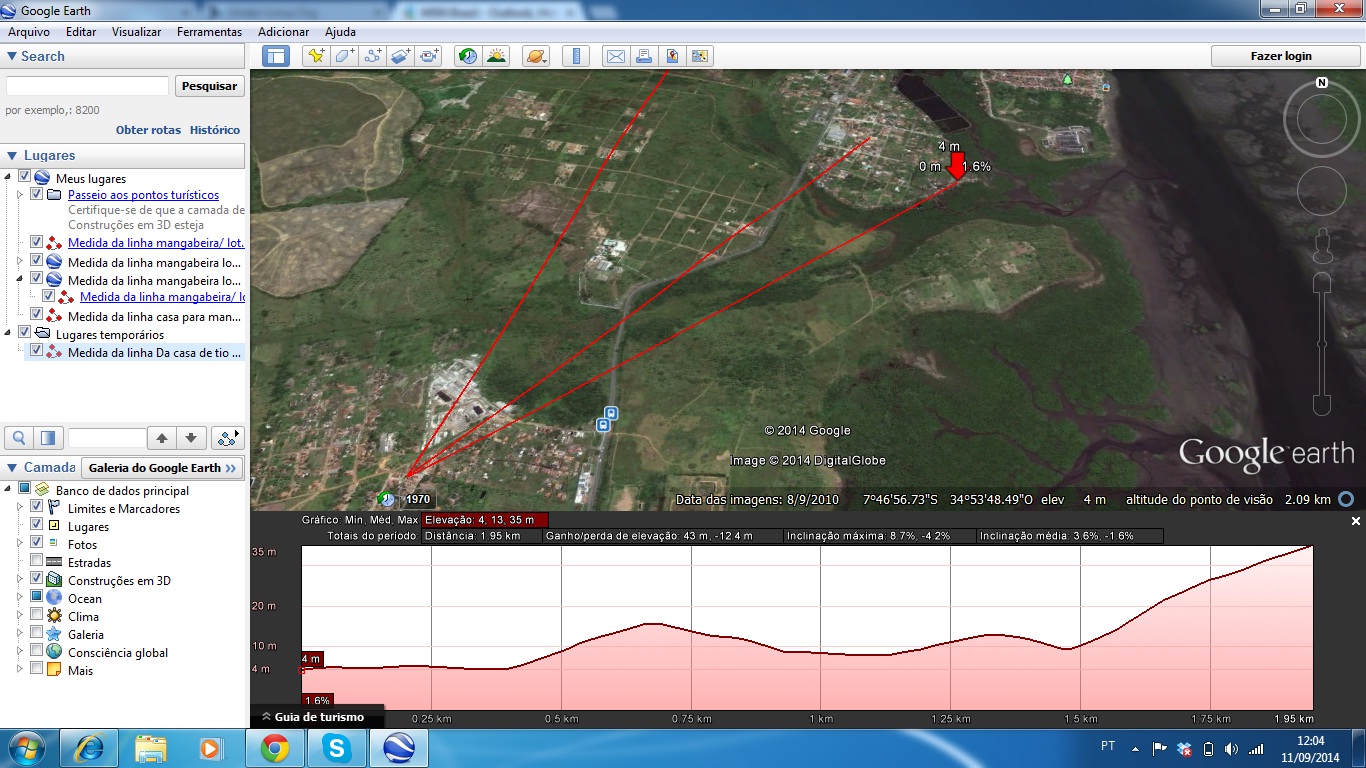
Task: Collapse the Camadas panel header
Action: coord(40,467)
